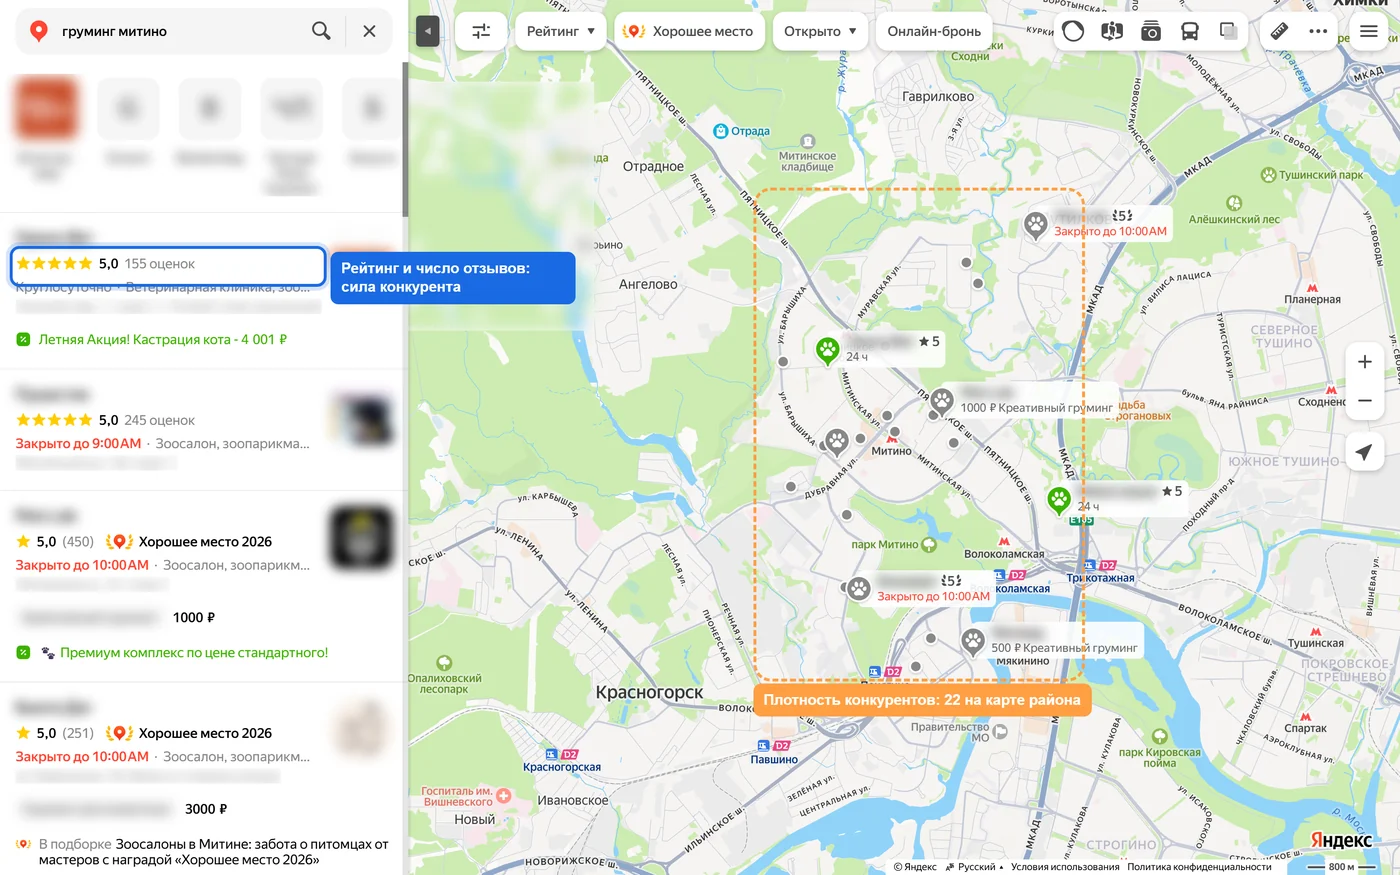1400x875 pixels.
Task: Open the Летняя Акция Кастрация кота promo link
Action: (163, 340)
